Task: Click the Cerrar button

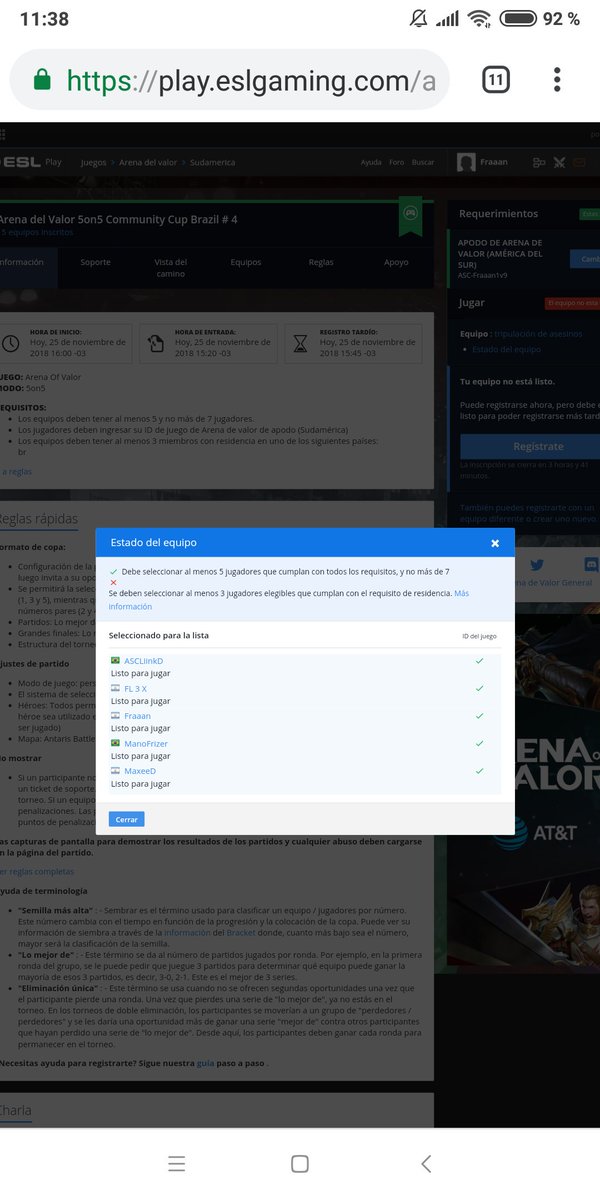Action: pos(126,819)
